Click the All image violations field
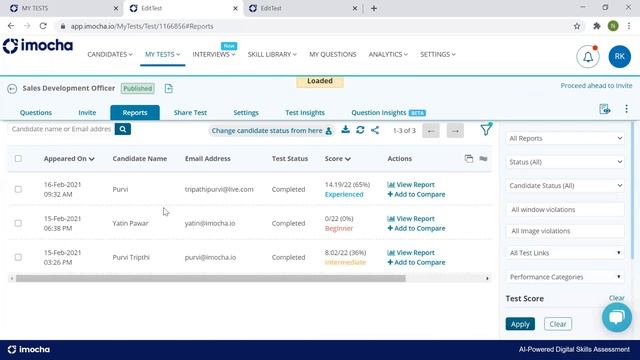Image resolution: width=640 pixels, height=360 pixels. [565, 231]
